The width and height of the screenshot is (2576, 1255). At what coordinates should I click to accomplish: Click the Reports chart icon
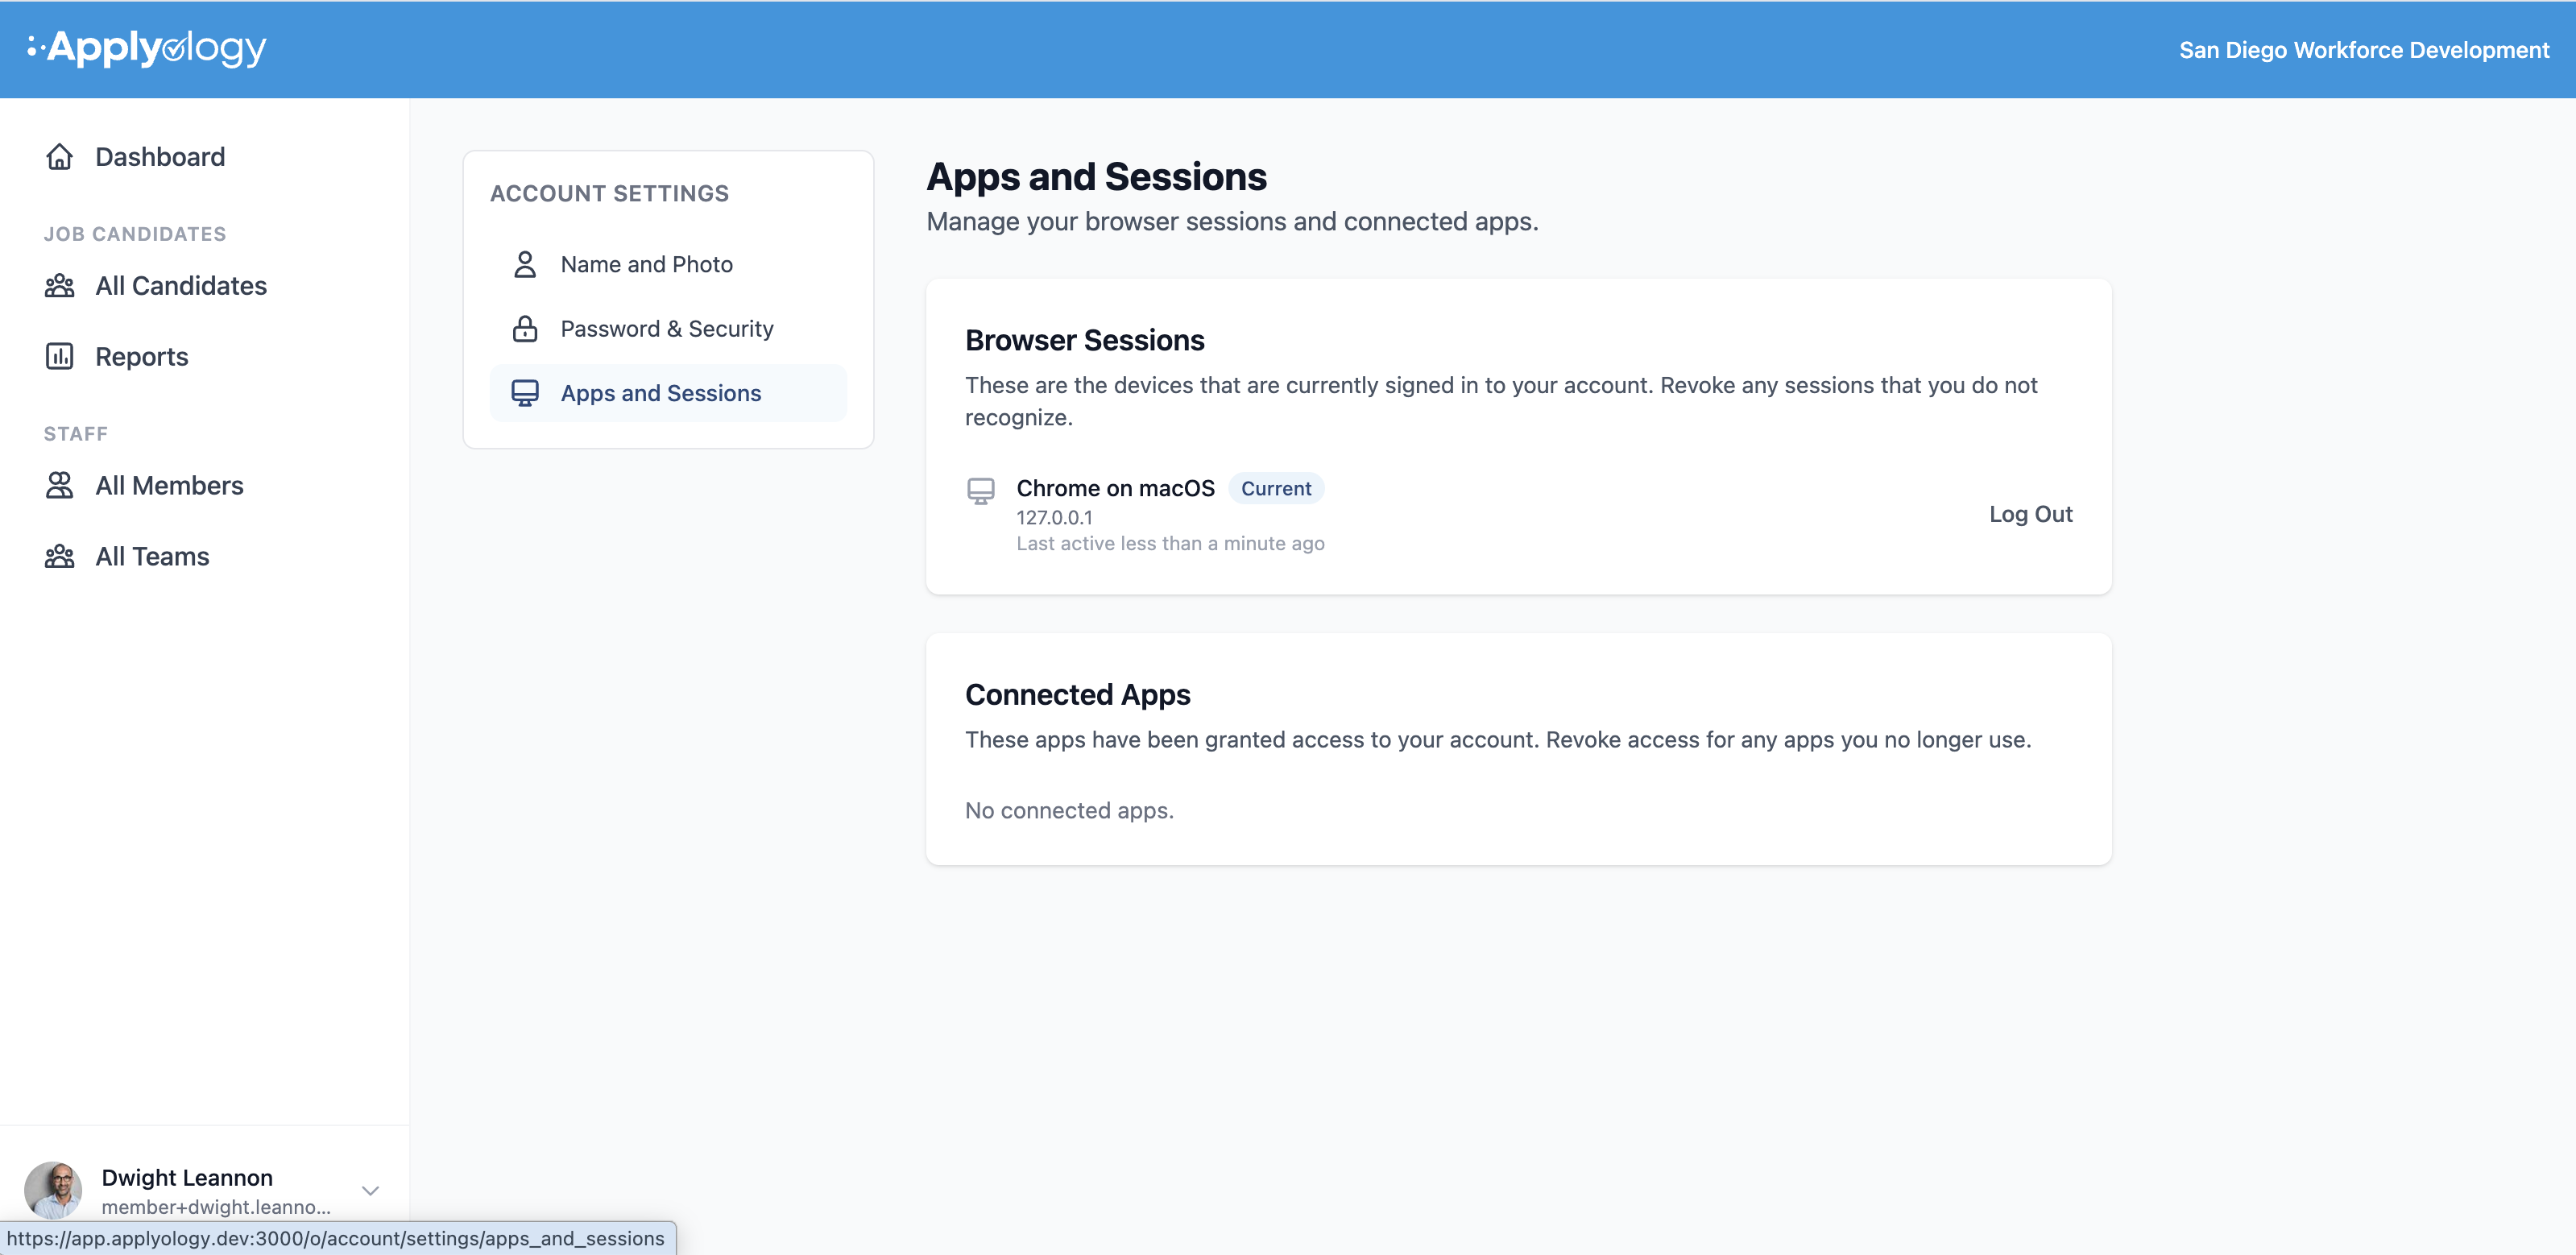coord(59,356)
